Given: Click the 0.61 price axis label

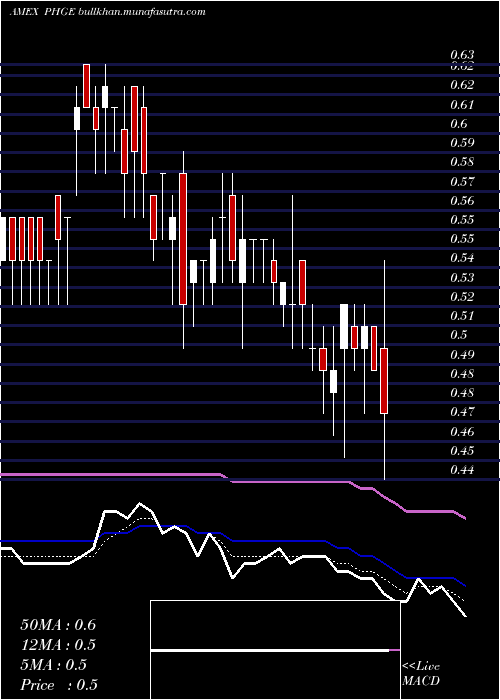Looking at the screenshot, I should pyautogui.click(x=462, y=104).
